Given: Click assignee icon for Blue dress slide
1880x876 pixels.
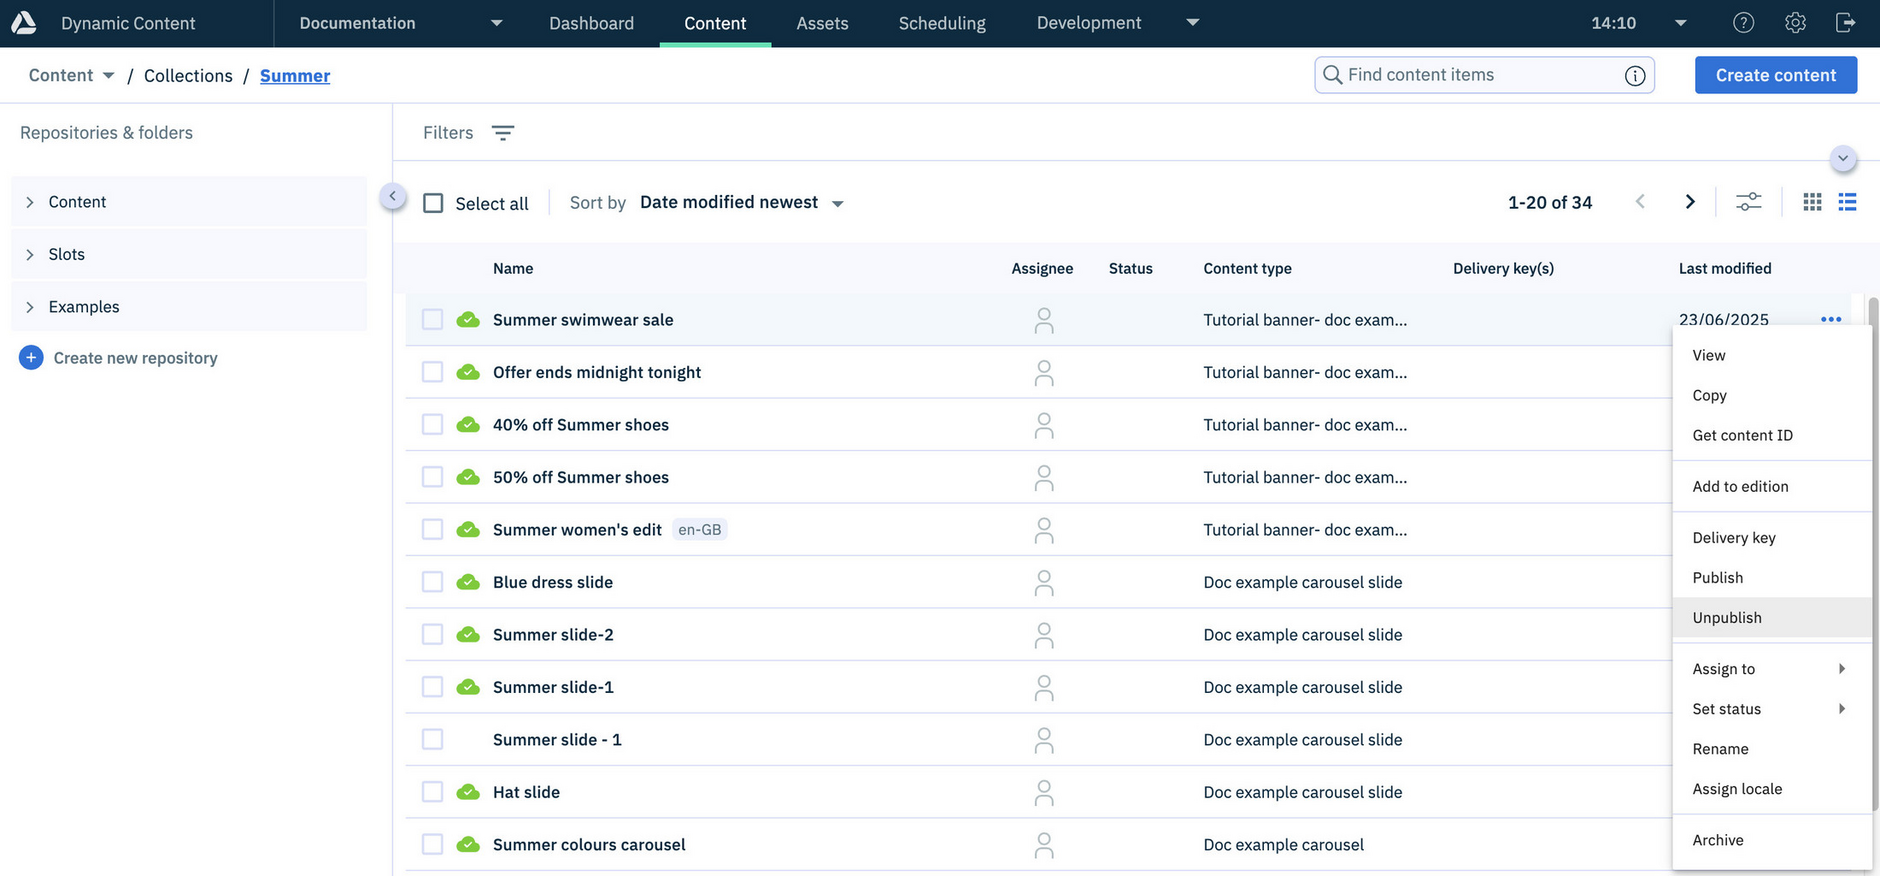Looking at the screenshot, I should (x=1044, y=583).
